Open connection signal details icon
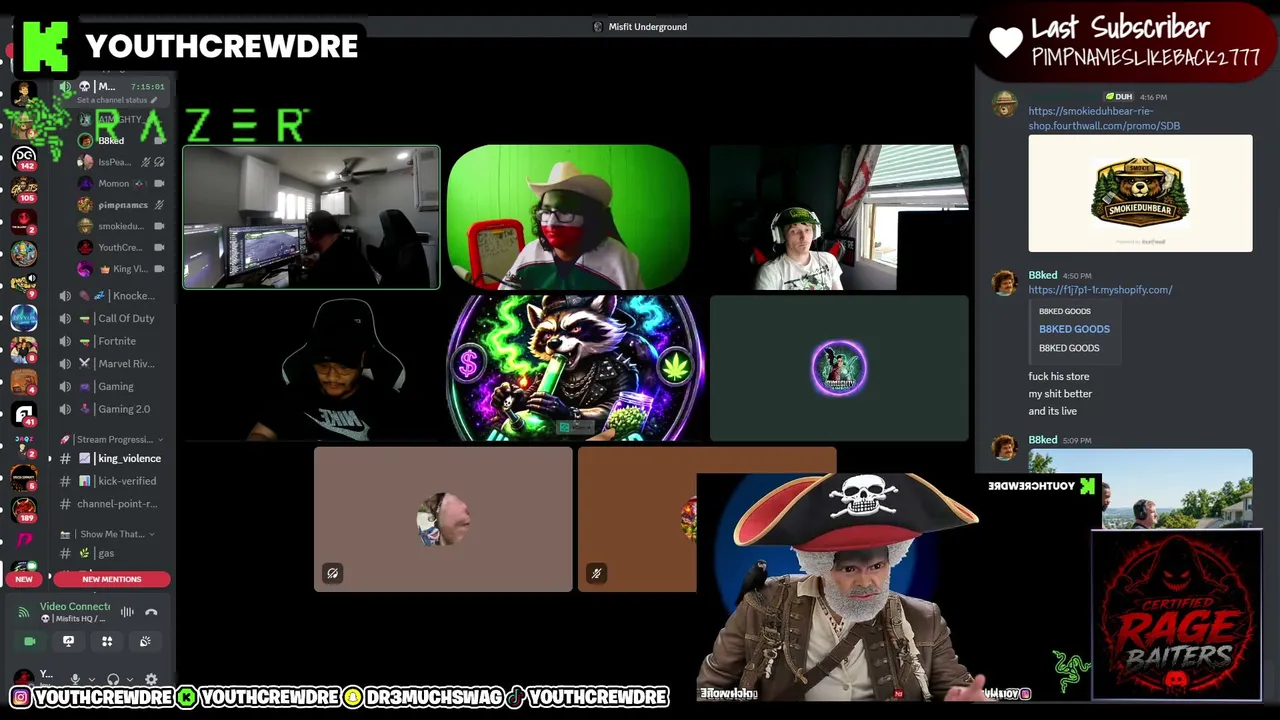1280x720 pixels. click(24, 612)
